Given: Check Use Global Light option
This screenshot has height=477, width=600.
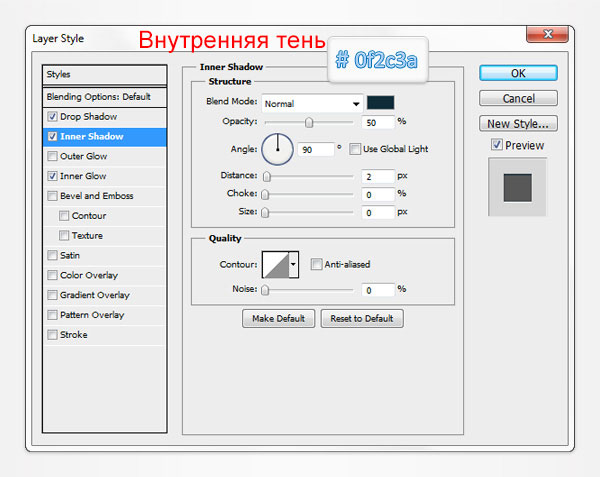Looking at the screenshot, I should pyautogui.click(x=355, y=149).
